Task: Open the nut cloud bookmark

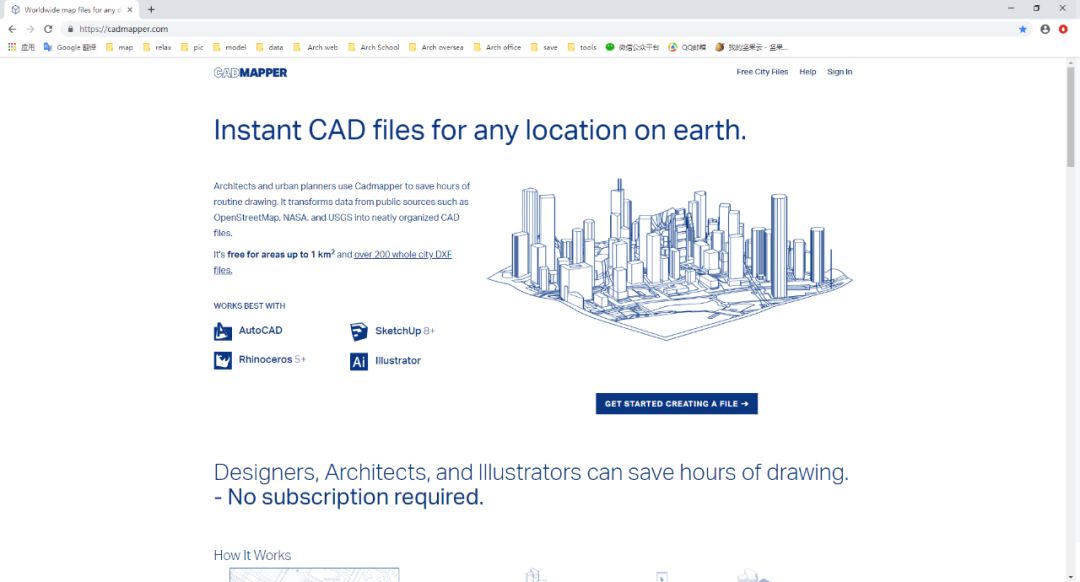Action: tap(751, 48)
